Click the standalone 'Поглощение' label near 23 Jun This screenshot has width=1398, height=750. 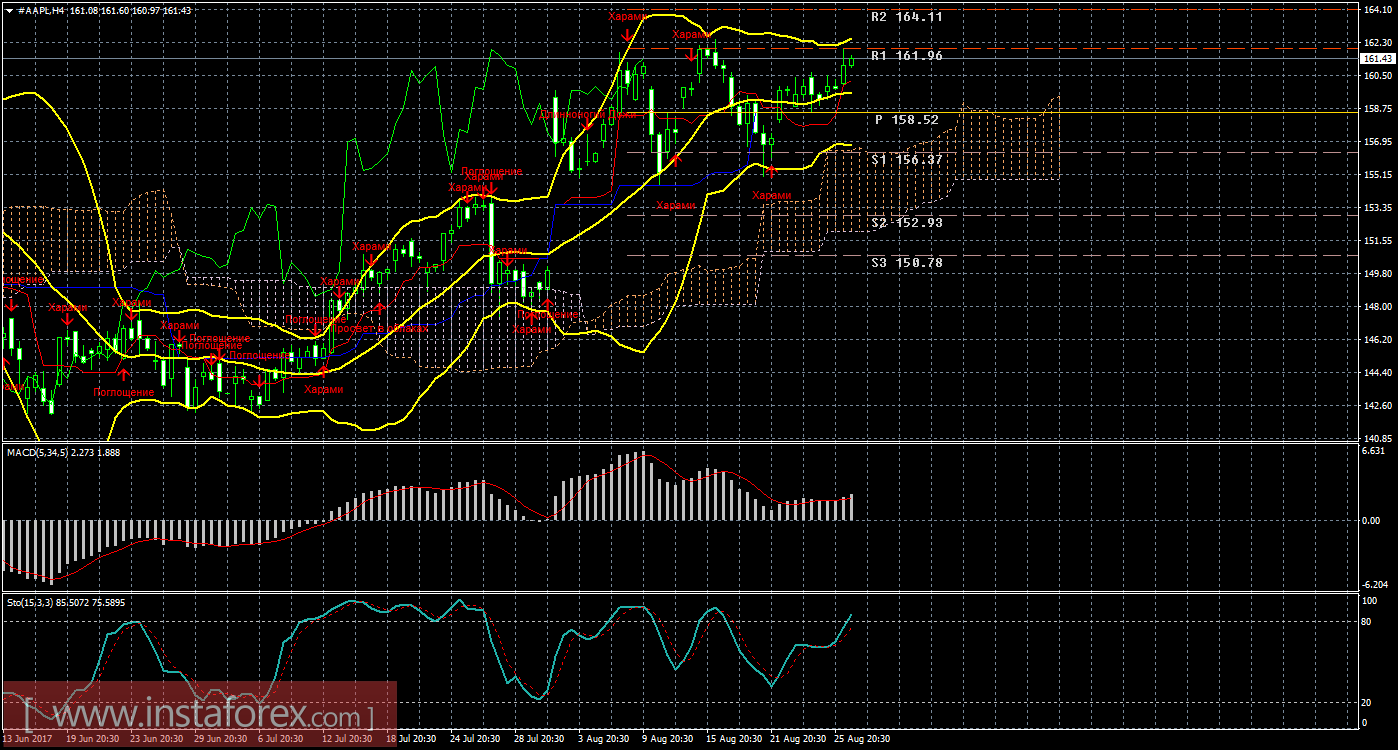[x=124, y=391]
